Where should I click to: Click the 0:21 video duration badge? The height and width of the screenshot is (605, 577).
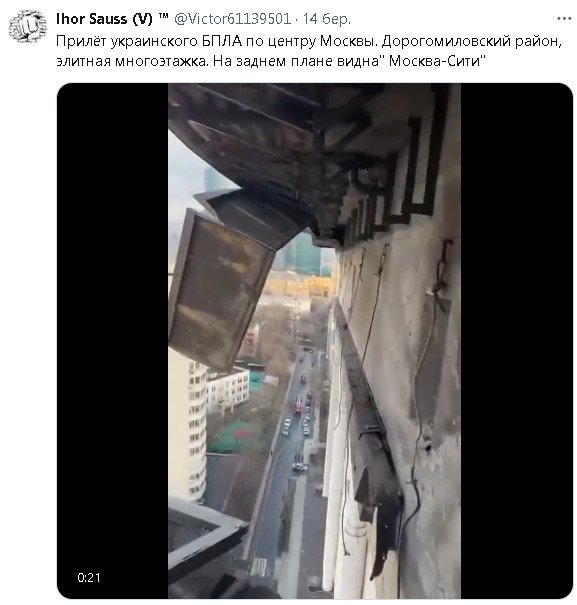89,577
